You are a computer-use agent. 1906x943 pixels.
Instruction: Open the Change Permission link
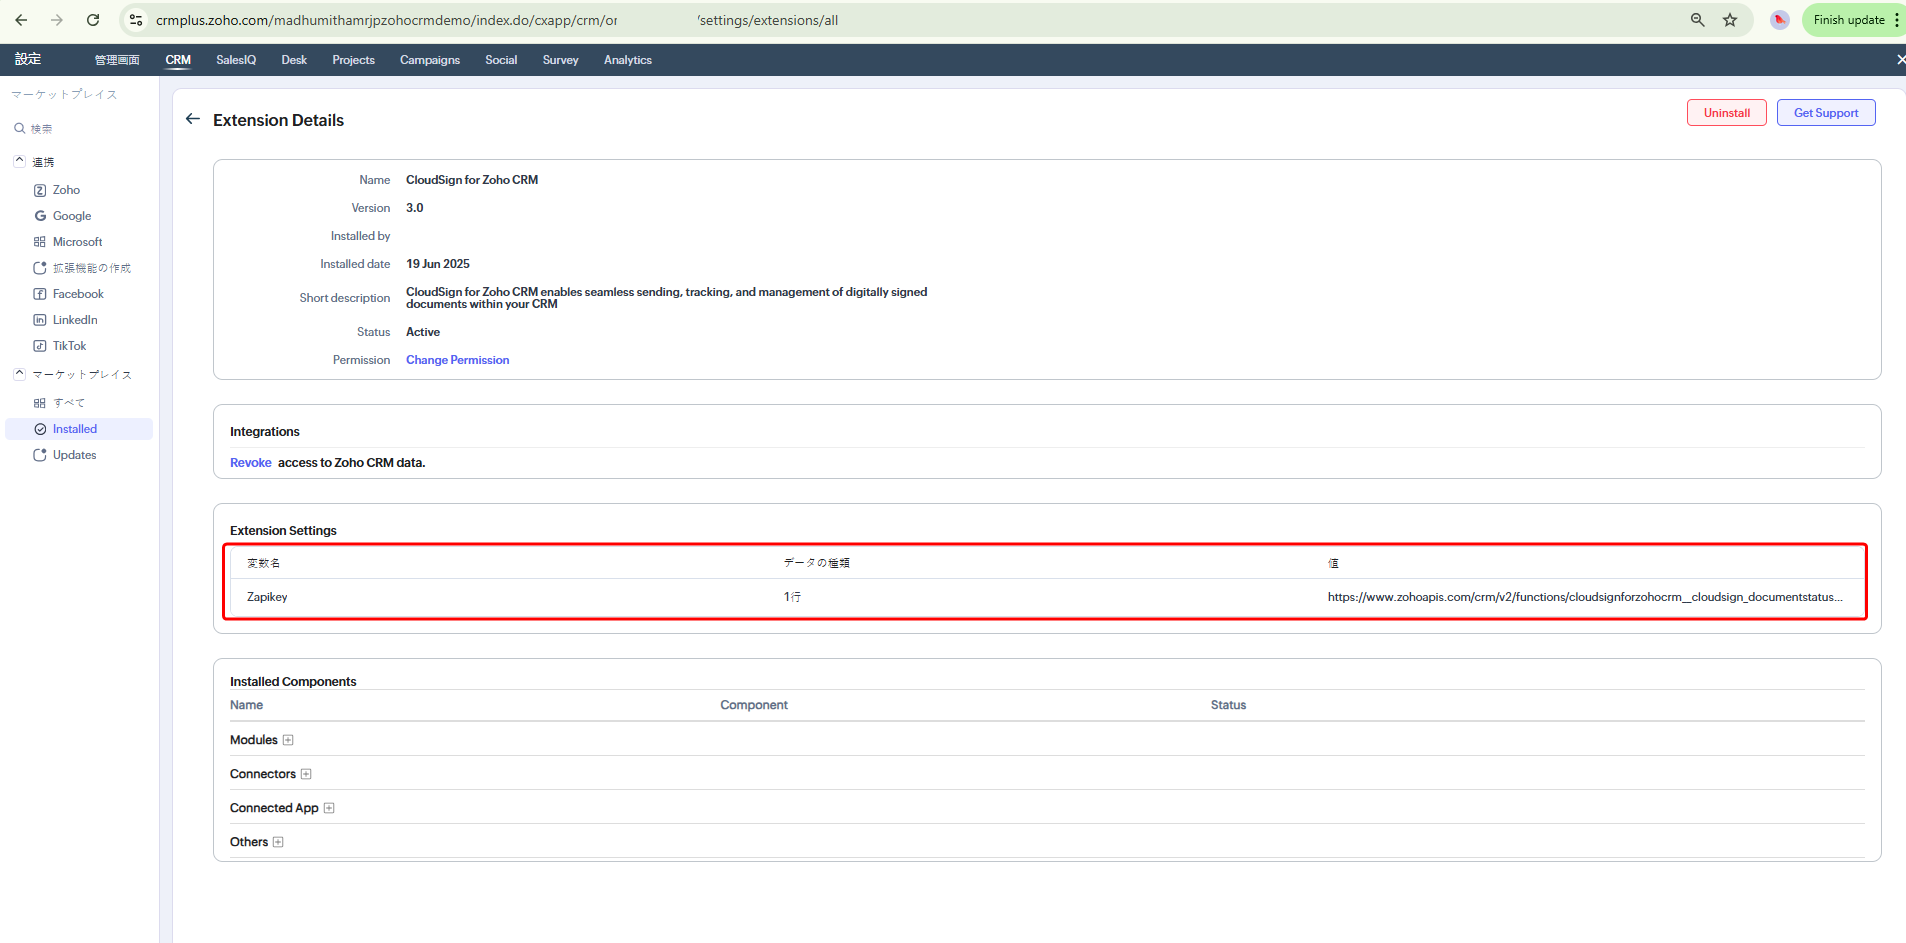(x=457, y=360)
